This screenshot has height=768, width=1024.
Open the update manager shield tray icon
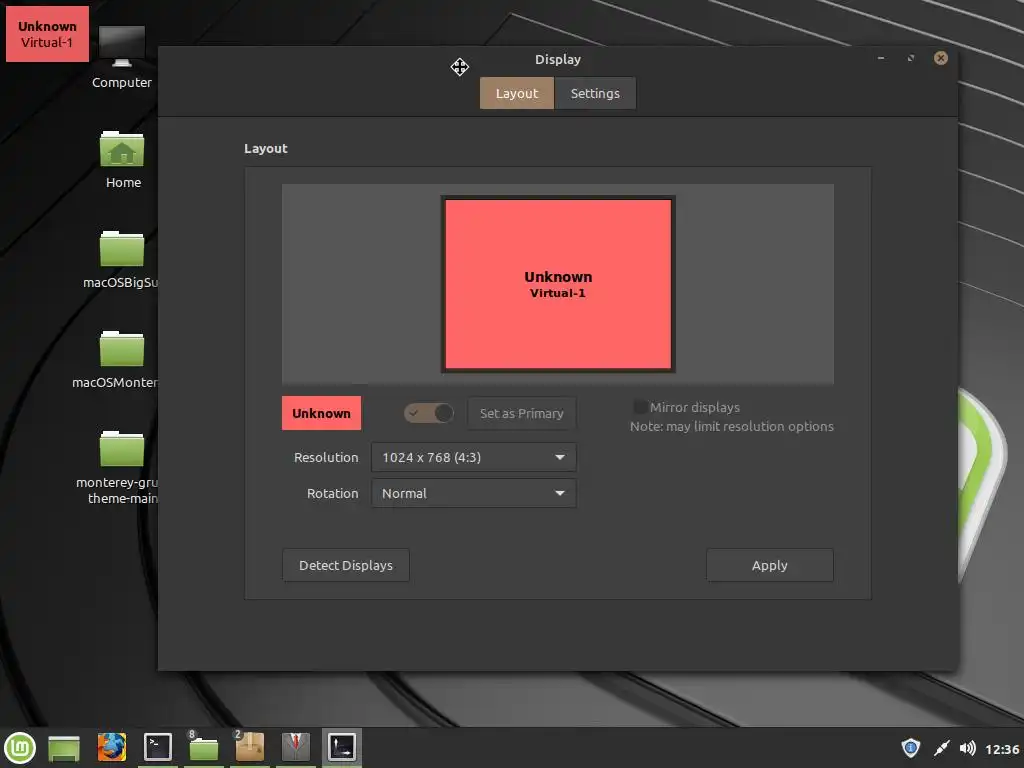910,748
